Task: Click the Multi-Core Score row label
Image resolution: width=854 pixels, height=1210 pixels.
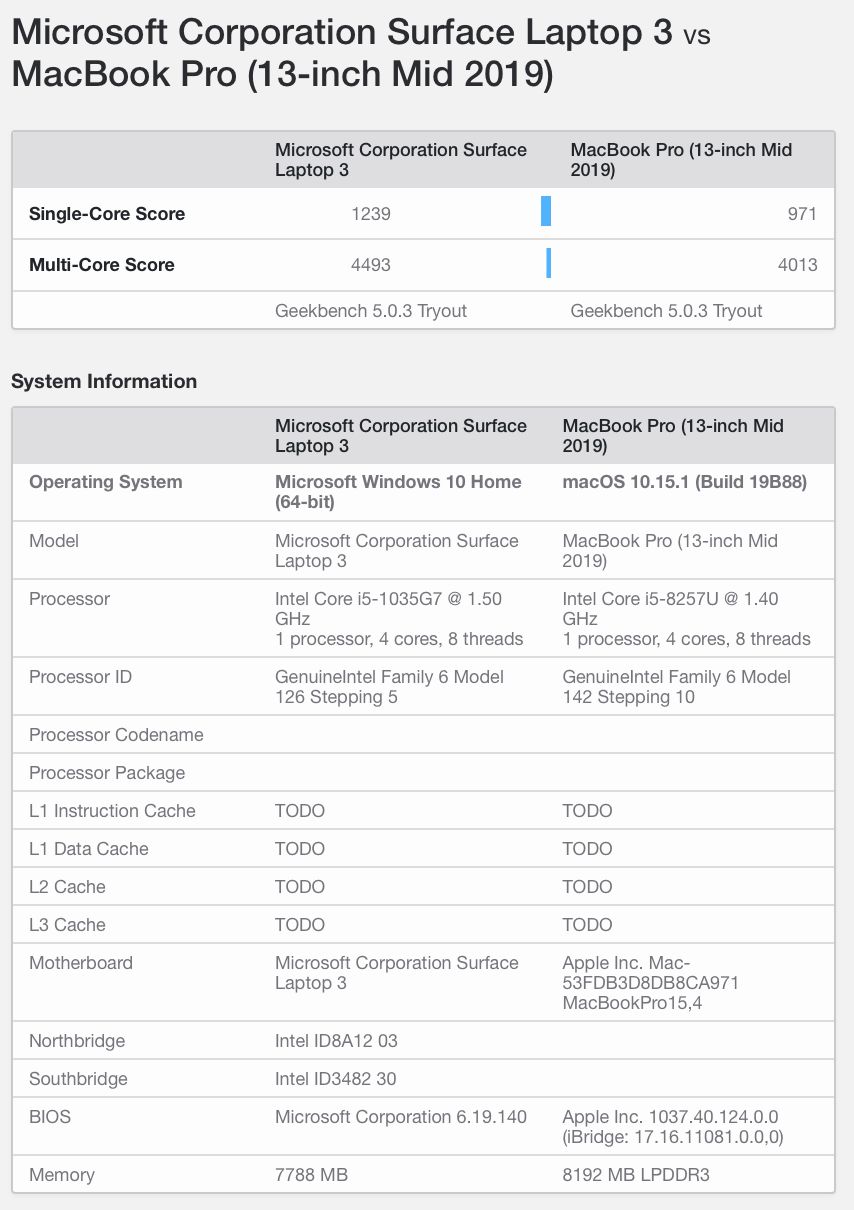Action: (x=102, y=265)
